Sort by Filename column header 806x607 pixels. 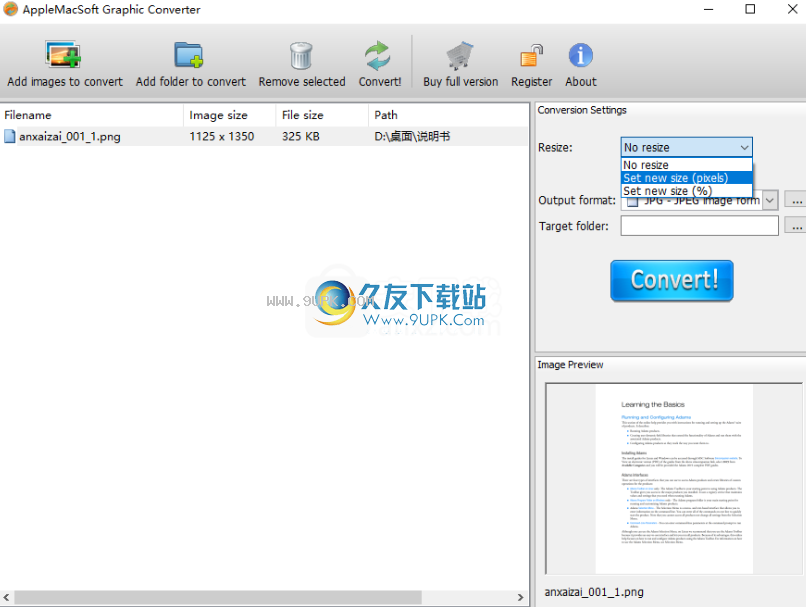tap(91, 115)
